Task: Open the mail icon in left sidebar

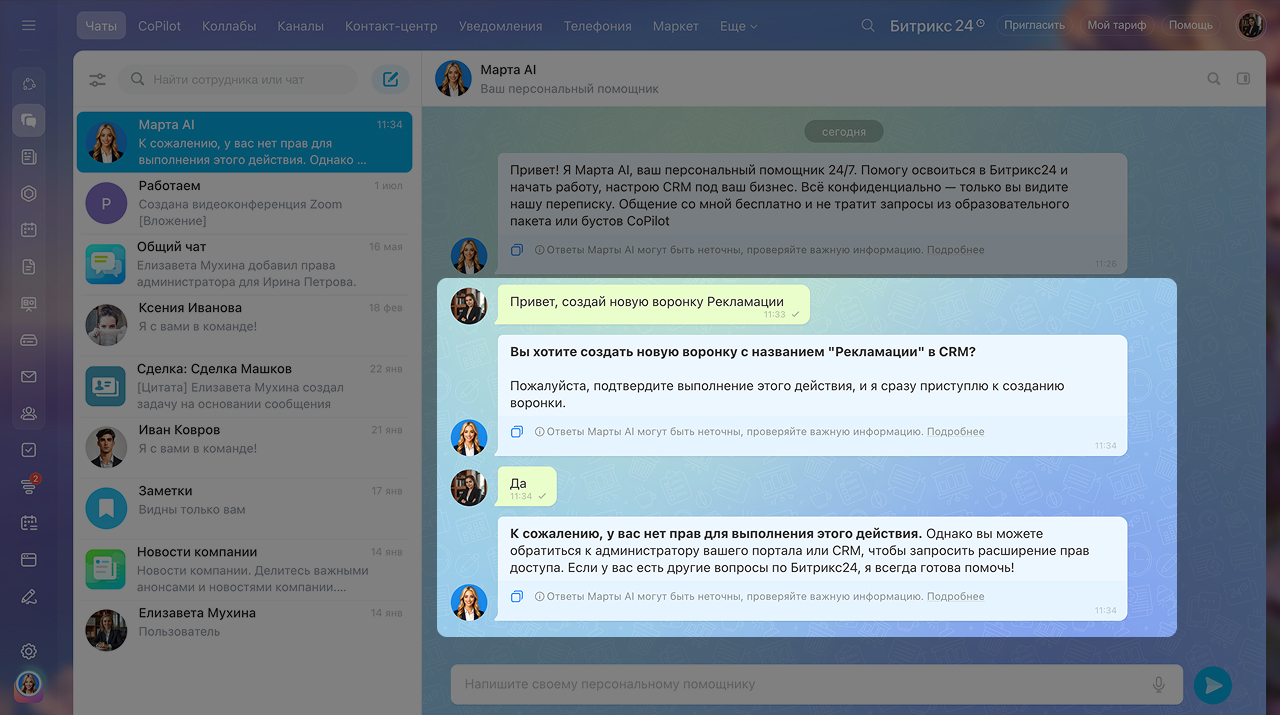Action: coord(29,377)
